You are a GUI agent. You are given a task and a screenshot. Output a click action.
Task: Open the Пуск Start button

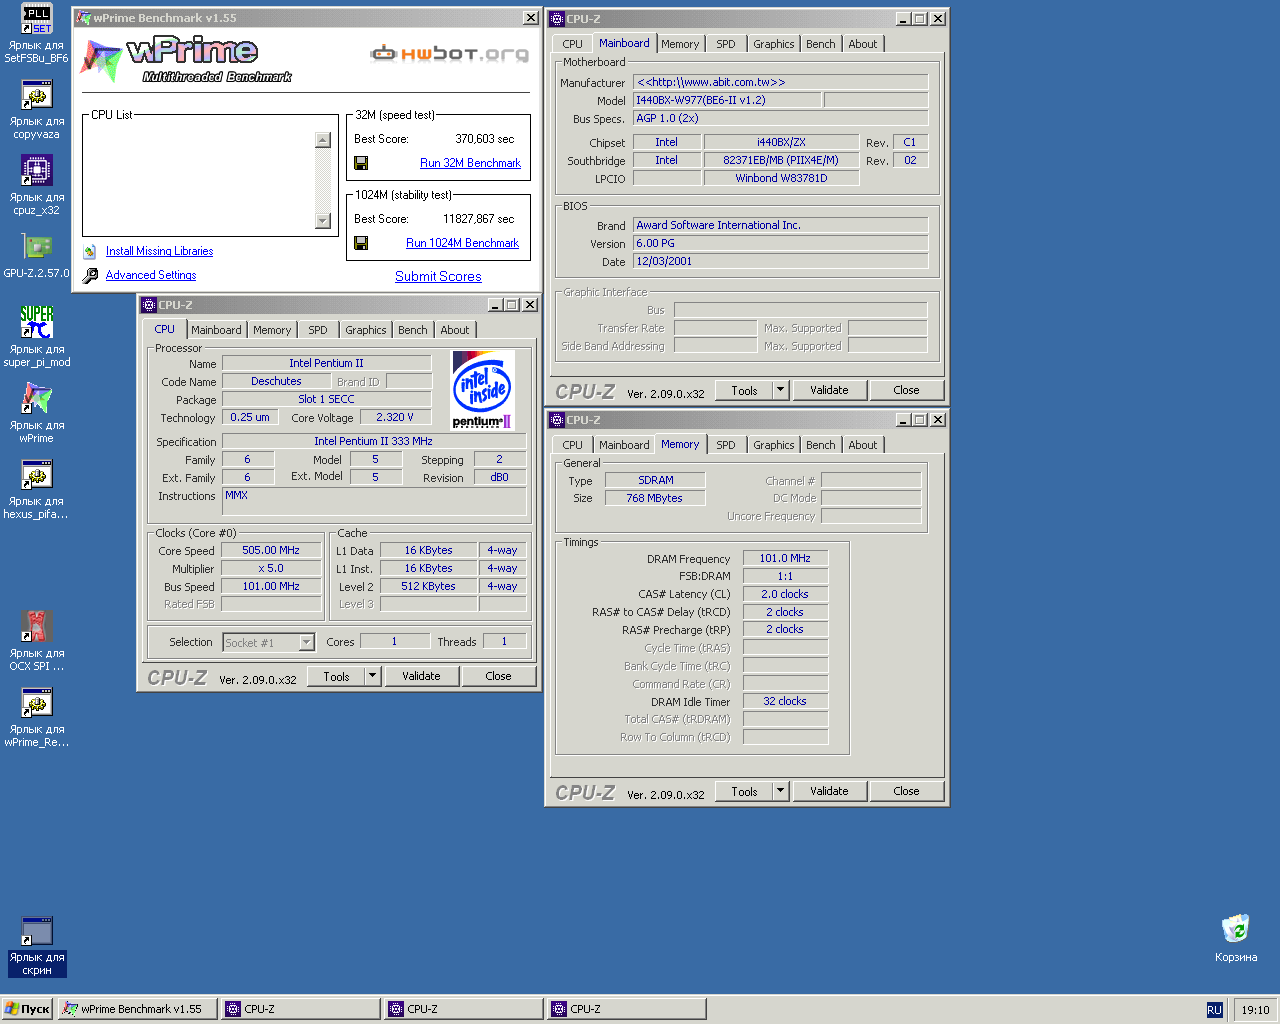pyautogui.click(x=28, y=1009)
